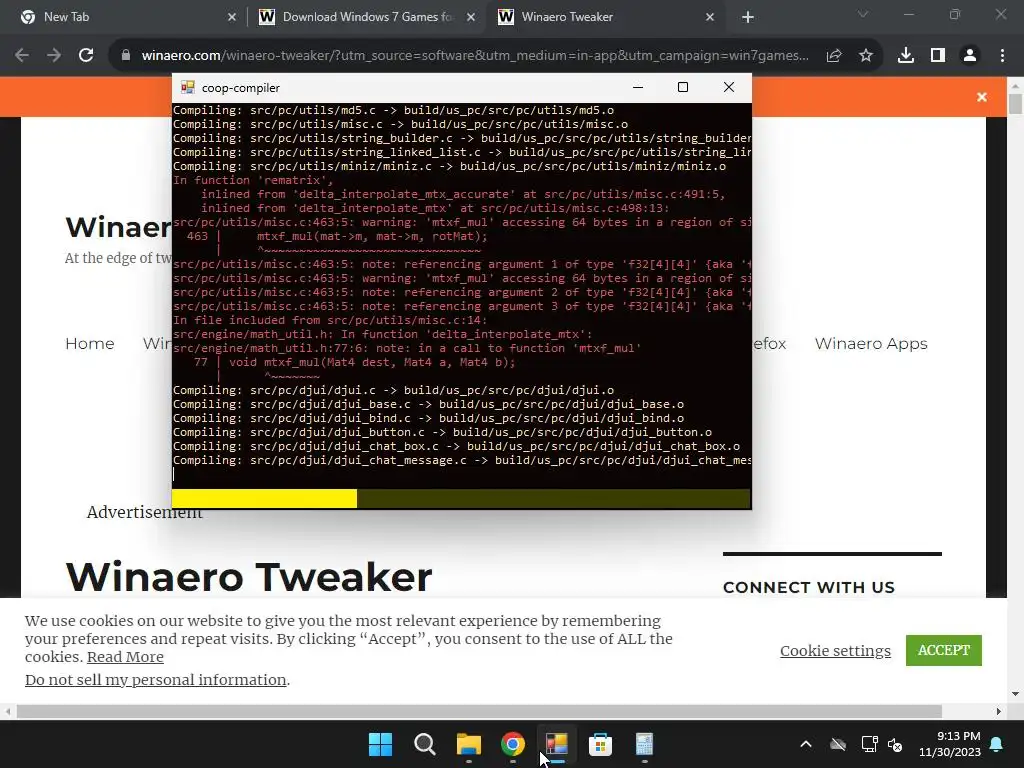Open Chrome profile menu

tap(970, 56)
